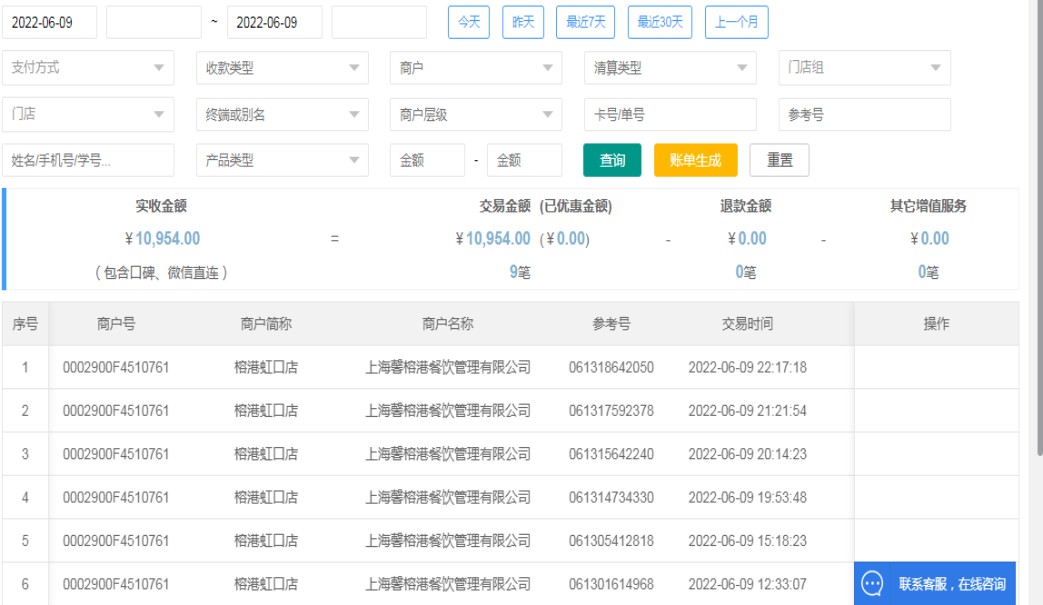This screenshot has width=1043, height=605.
Task: Expand the 收款类型 dropdown
Action: 282,68
